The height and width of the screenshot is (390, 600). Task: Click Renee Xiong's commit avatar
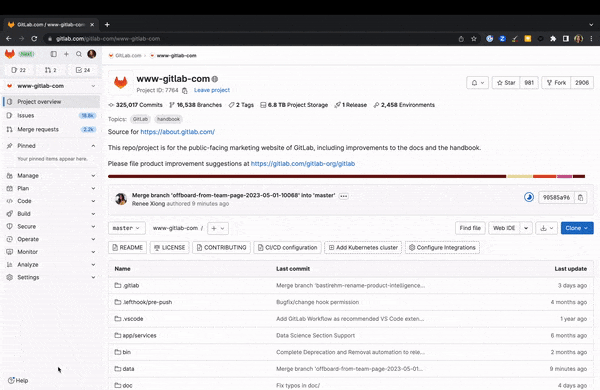[121, 199]
